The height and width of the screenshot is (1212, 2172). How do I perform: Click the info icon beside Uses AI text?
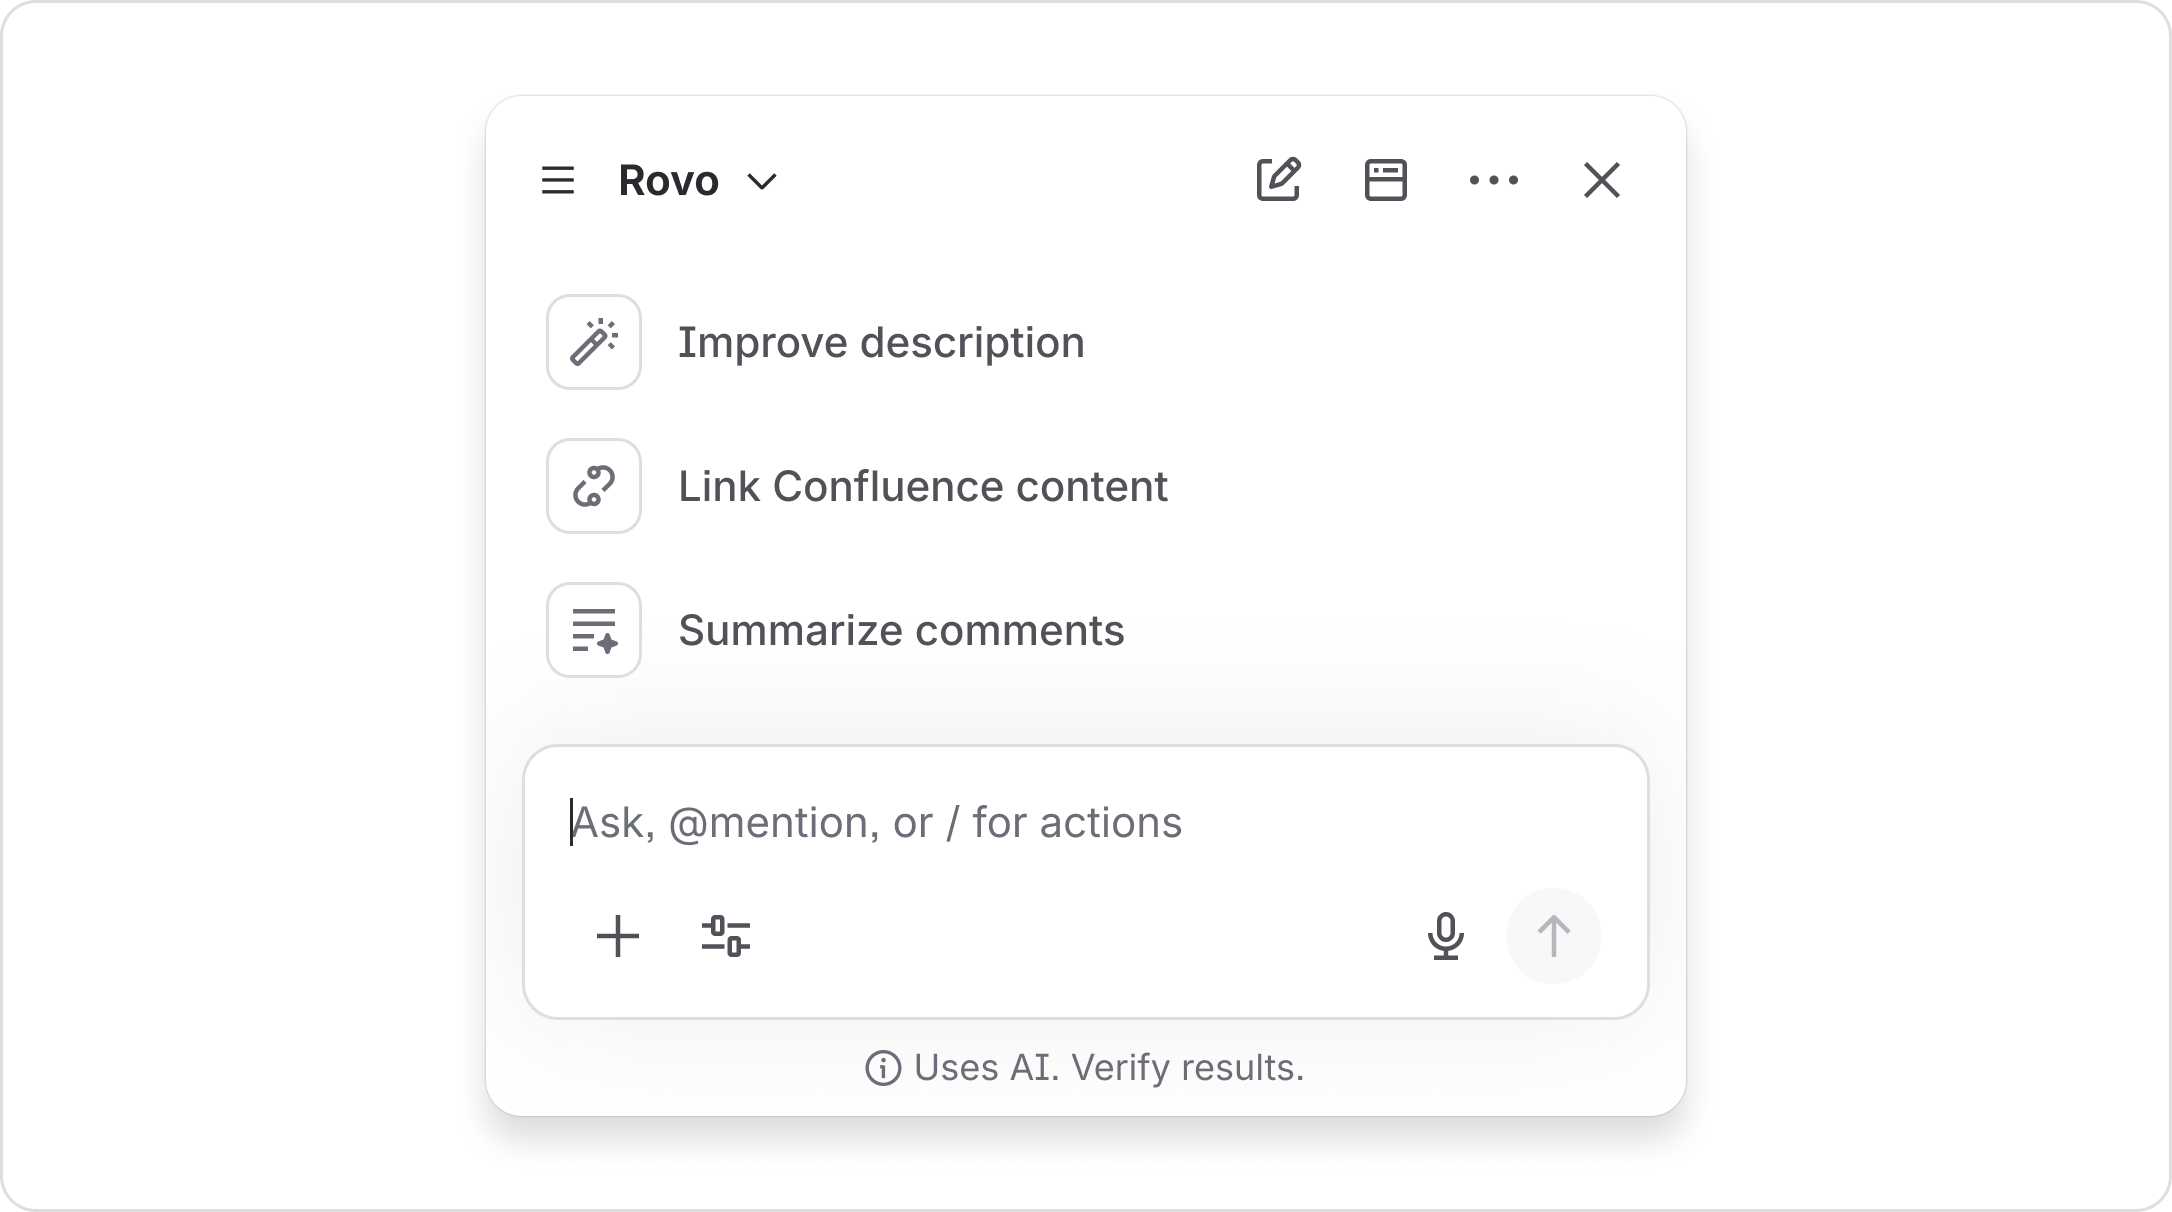click(x=884, y=1067)
